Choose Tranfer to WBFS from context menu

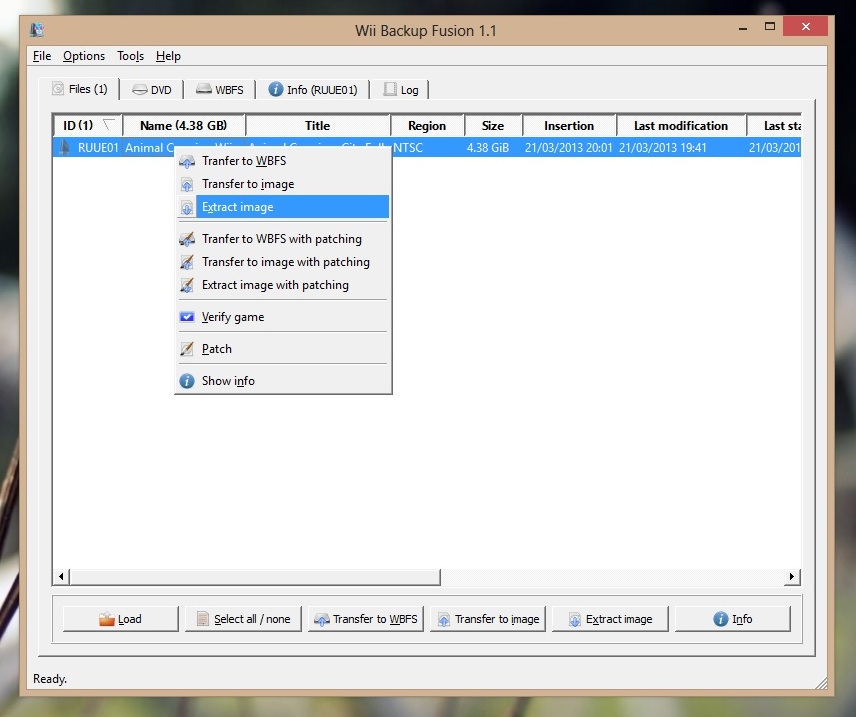tap(283, 161)
